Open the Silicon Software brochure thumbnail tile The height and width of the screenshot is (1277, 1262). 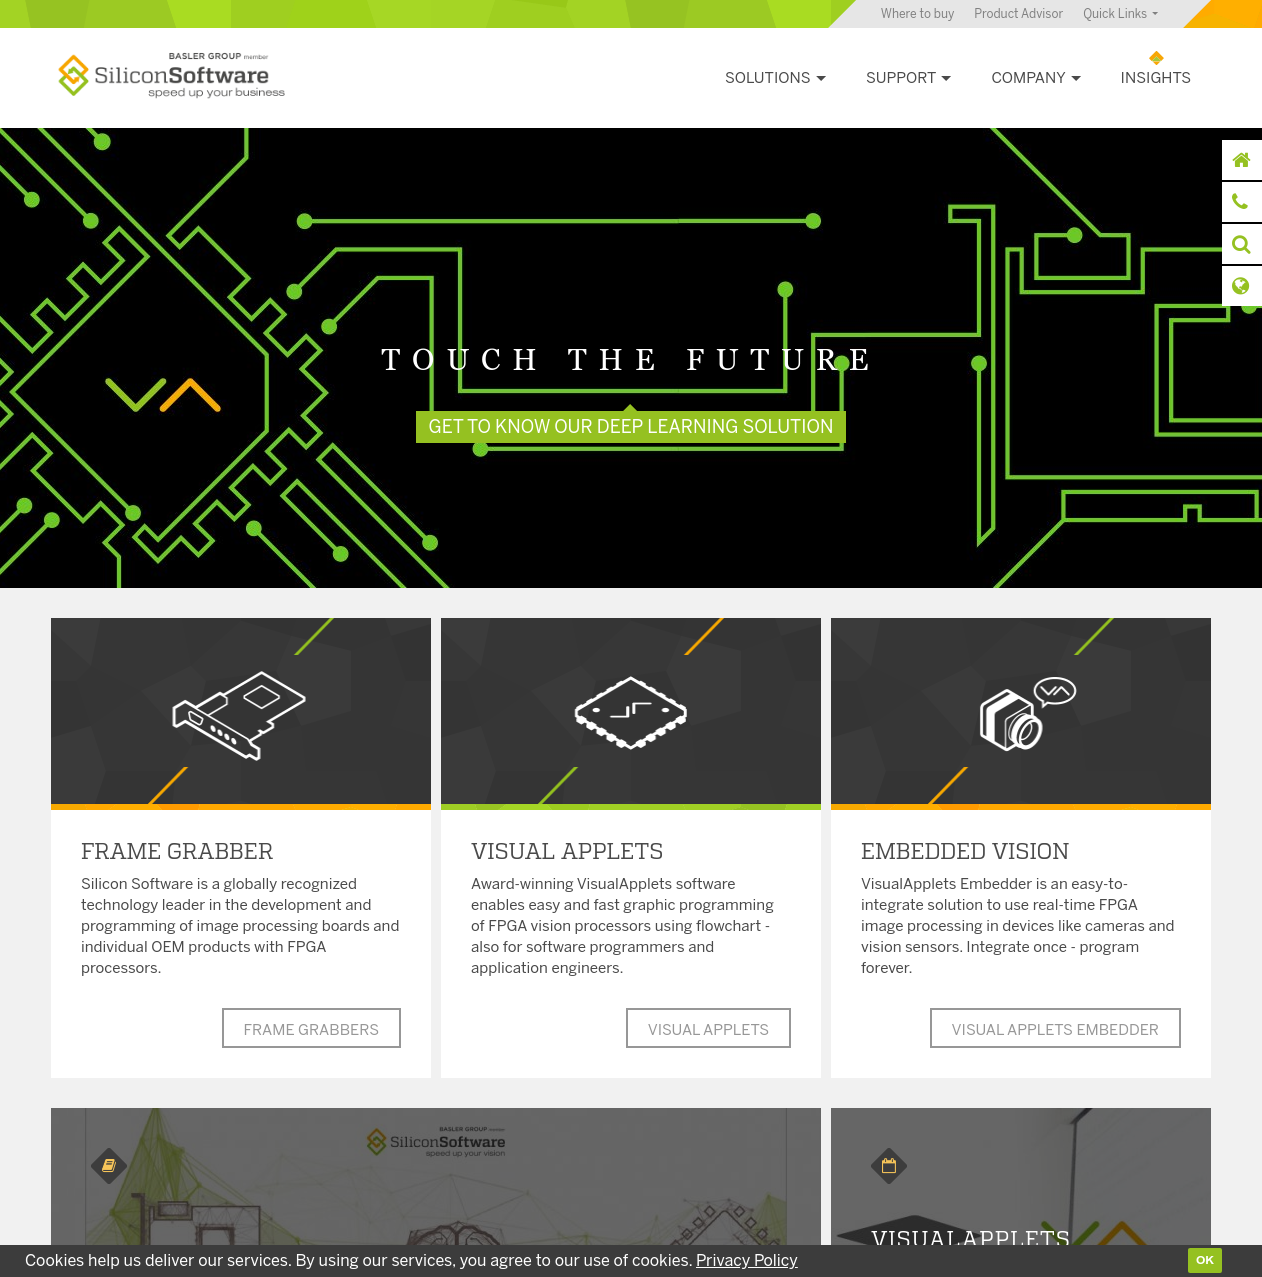click(x=436, y=1177)
